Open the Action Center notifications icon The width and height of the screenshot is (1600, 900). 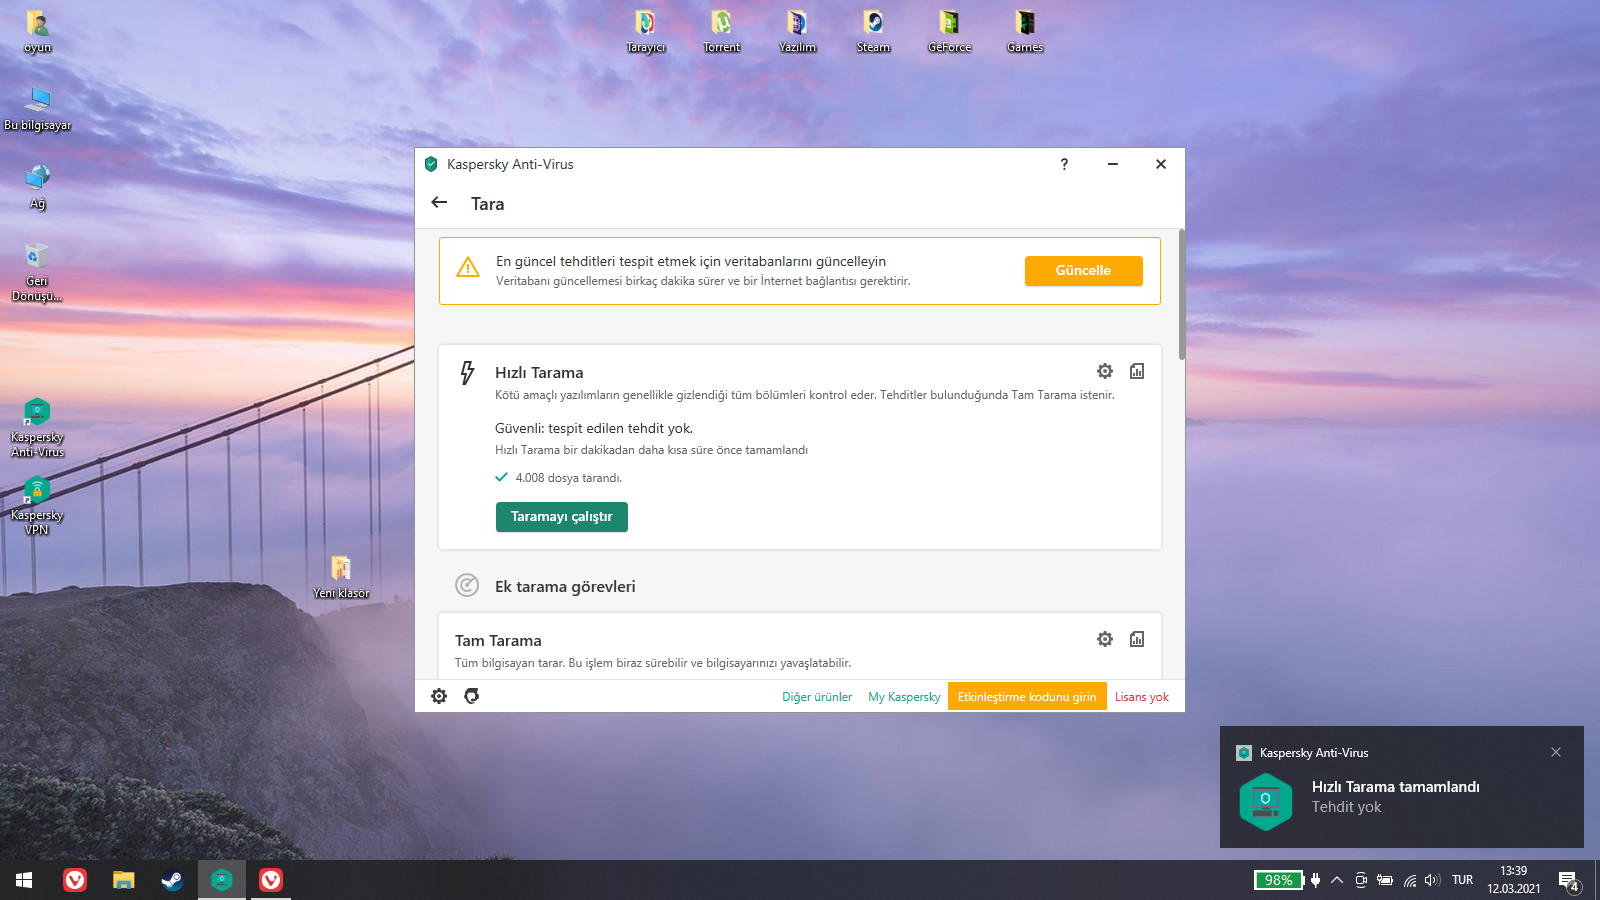click(1569, 880)
